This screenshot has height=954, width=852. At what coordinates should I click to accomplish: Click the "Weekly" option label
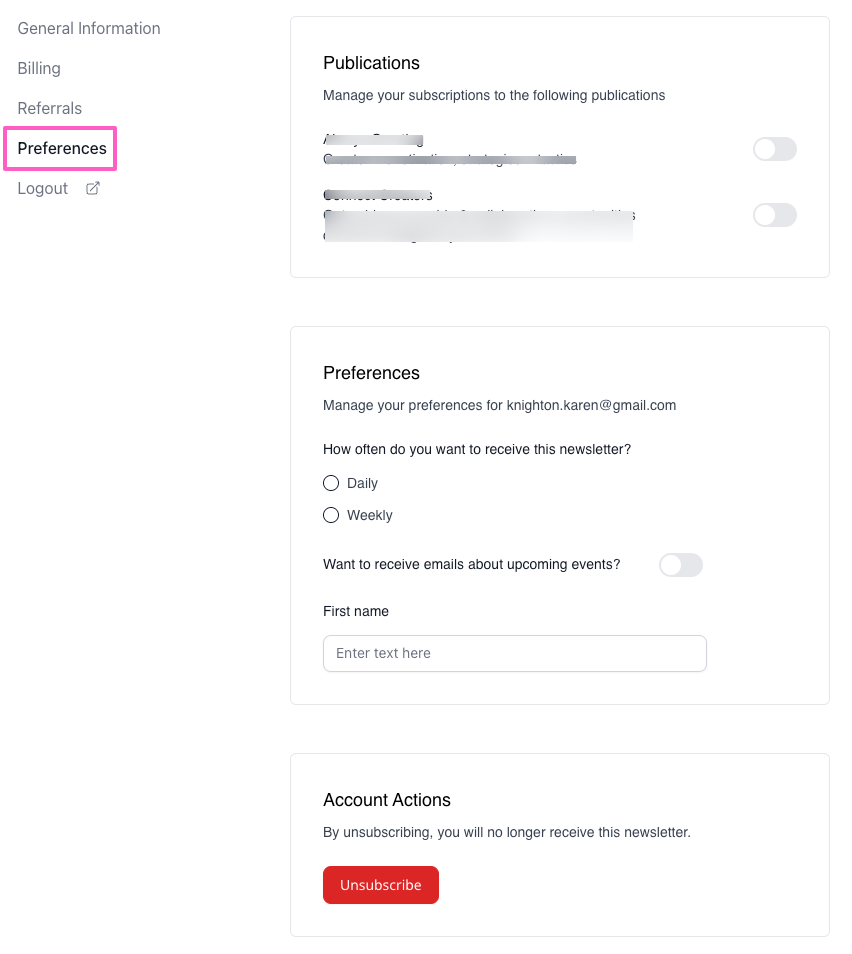point(370,515)
